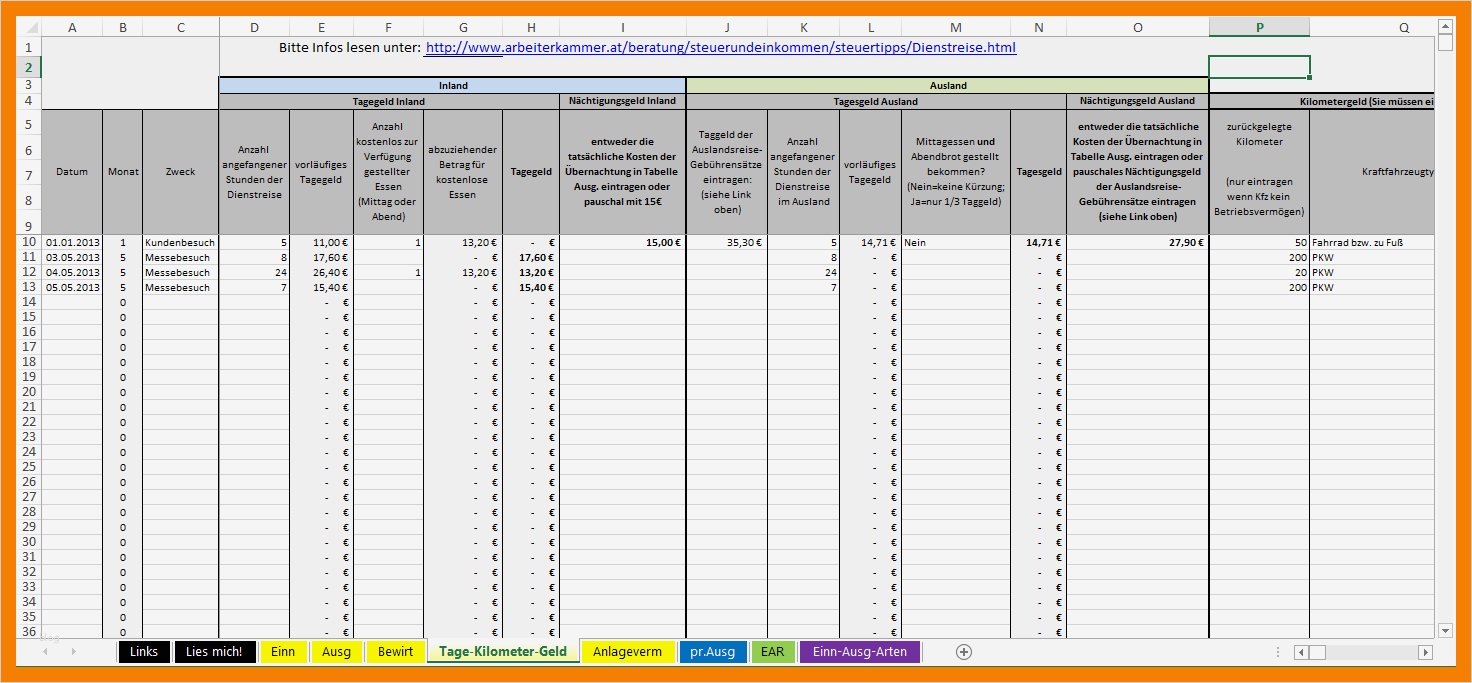This screenshot has height=683, width=1472.
Task: Switch to the Links sheet tab
Action: (144, 652)
